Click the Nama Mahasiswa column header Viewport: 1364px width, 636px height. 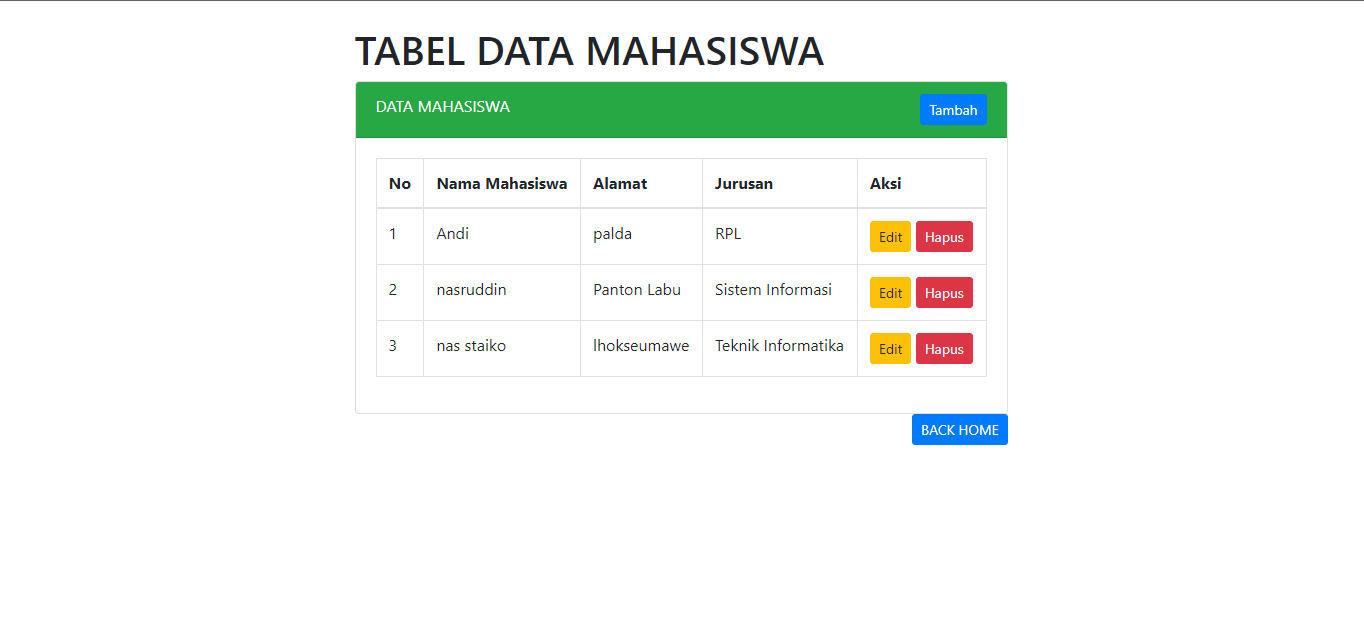click(x=501, y=183)
